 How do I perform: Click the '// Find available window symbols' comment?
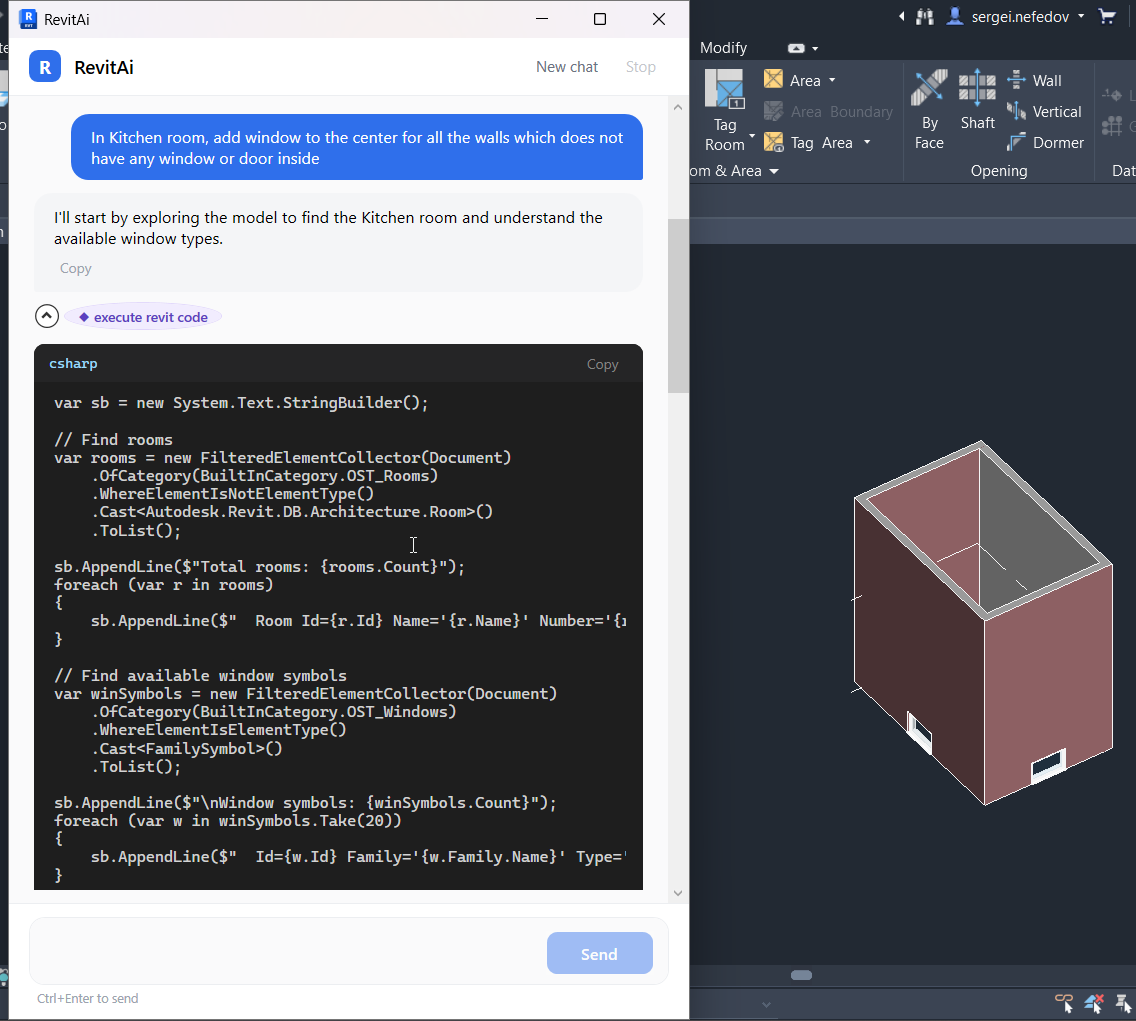coord(200,675)
